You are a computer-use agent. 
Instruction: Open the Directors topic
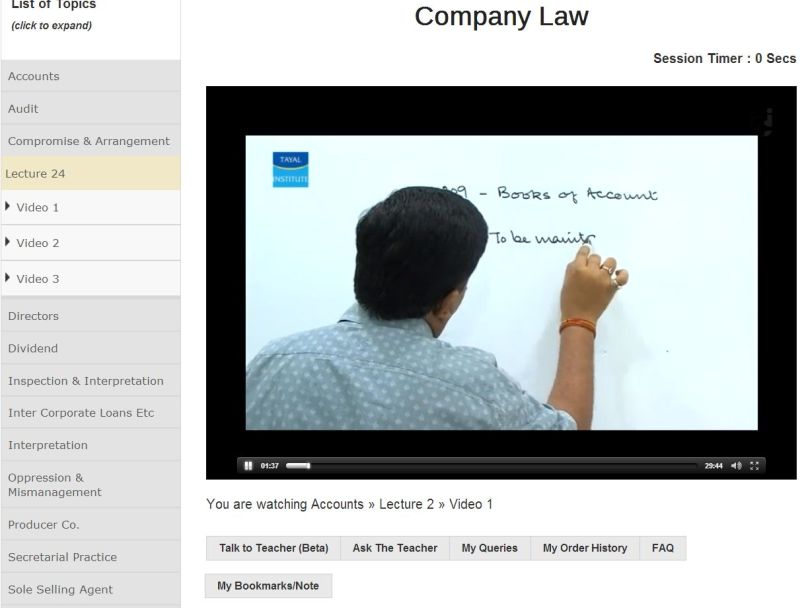34,316
